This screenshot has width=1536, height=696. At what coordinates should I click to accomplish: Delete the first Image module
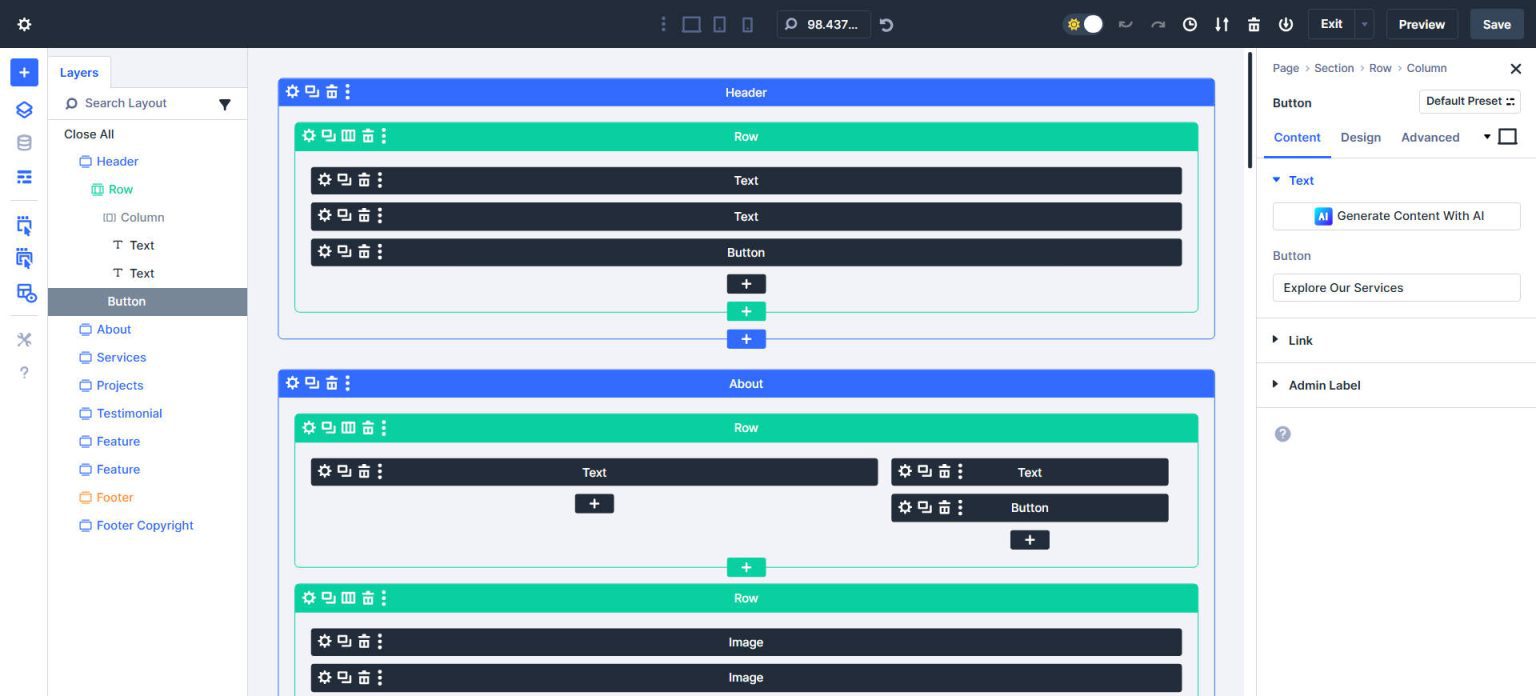(364, 642)
